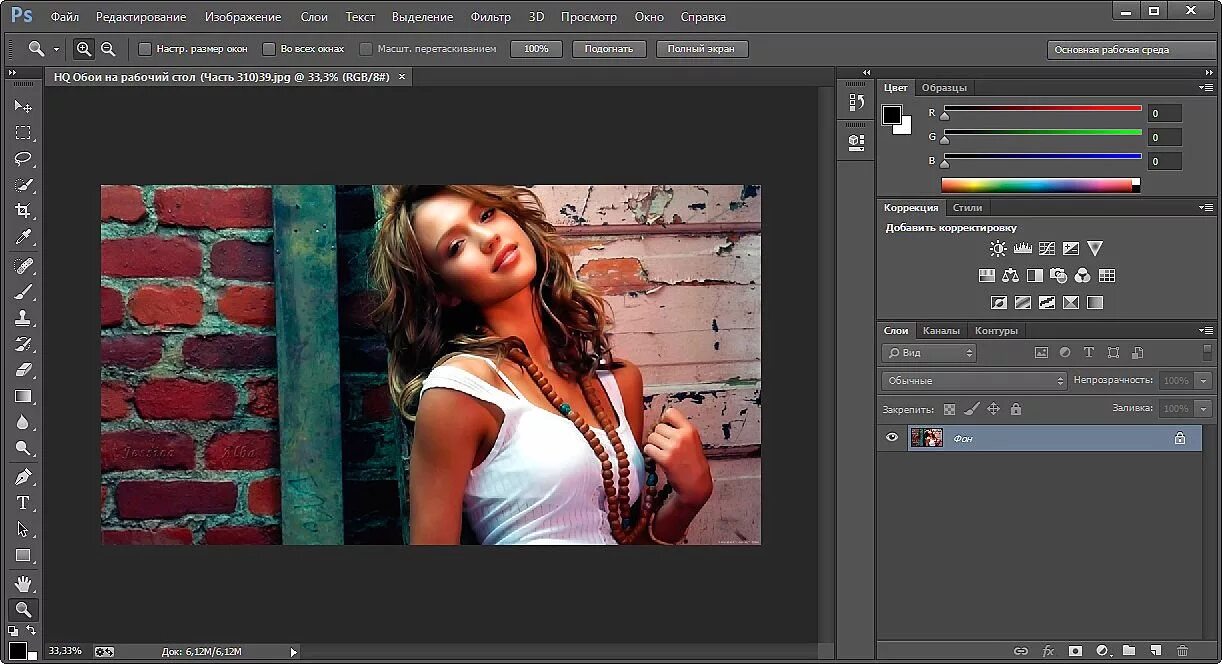
Task: Select the Eyedropper tool
Action: (23, 236)
